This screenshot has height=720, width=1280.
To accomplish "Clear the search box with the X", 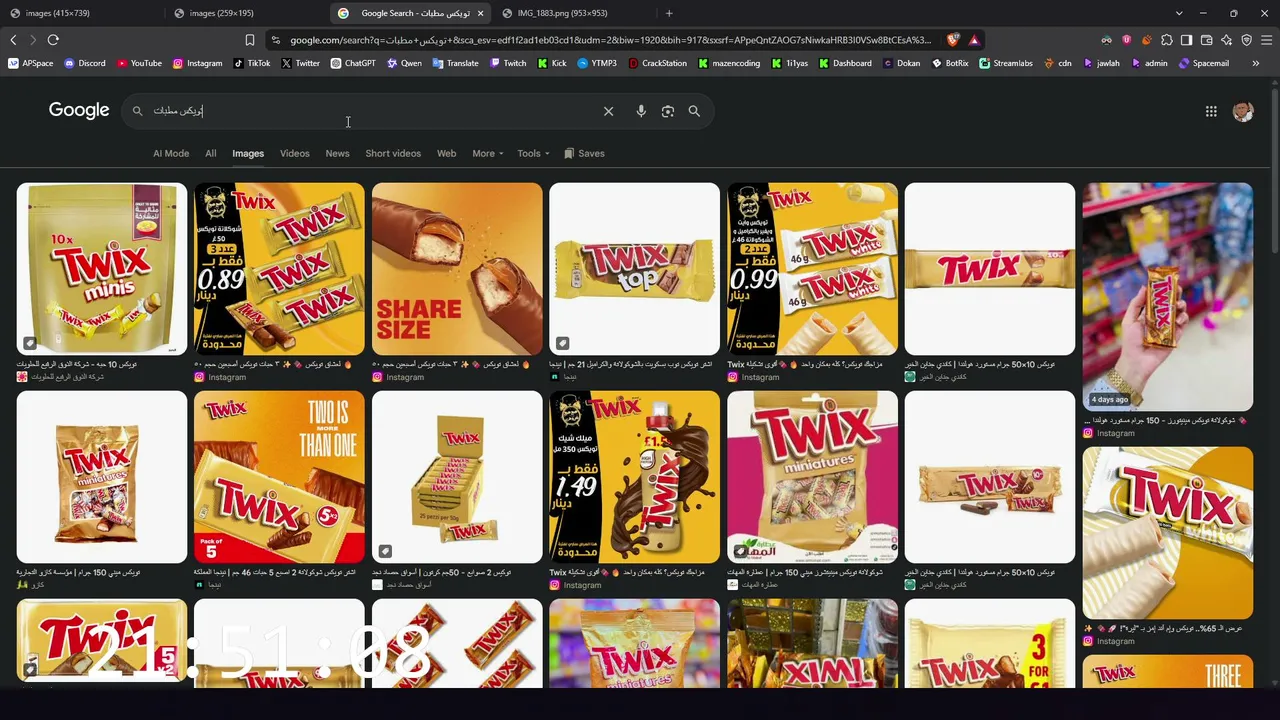I will [608, 111].
